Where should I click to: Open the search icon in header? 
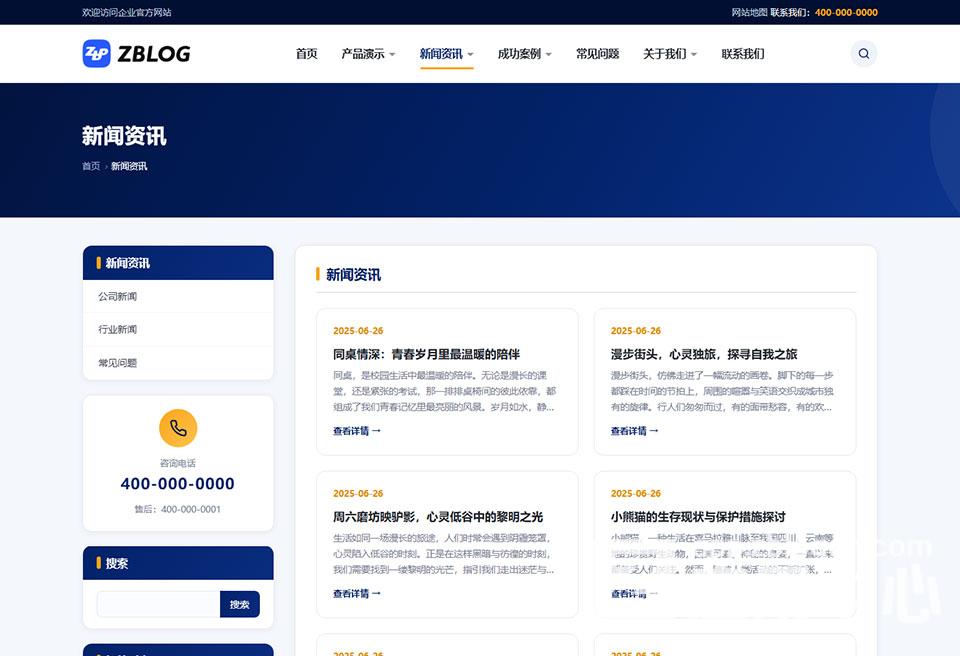[863, 54]
